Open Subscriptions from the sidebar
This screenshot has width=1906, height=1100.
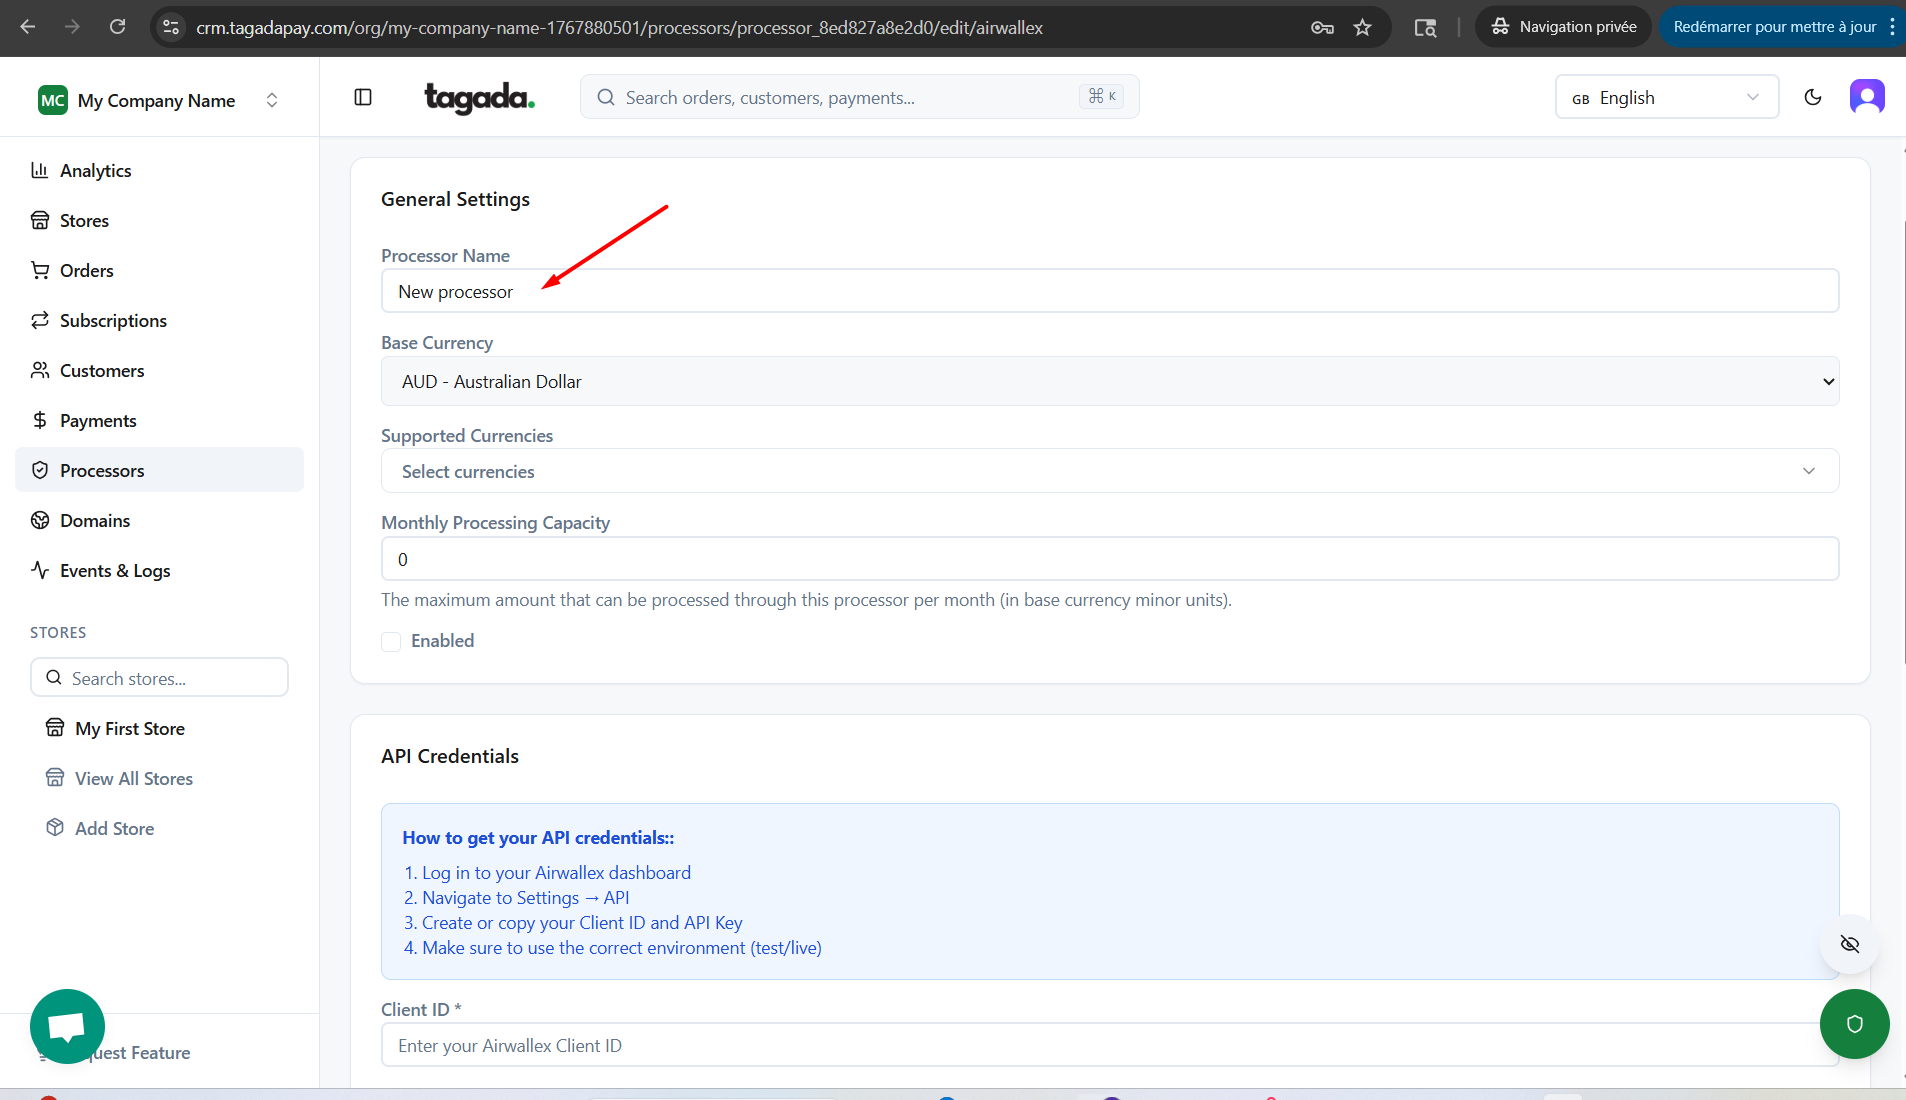click(113, 320)
